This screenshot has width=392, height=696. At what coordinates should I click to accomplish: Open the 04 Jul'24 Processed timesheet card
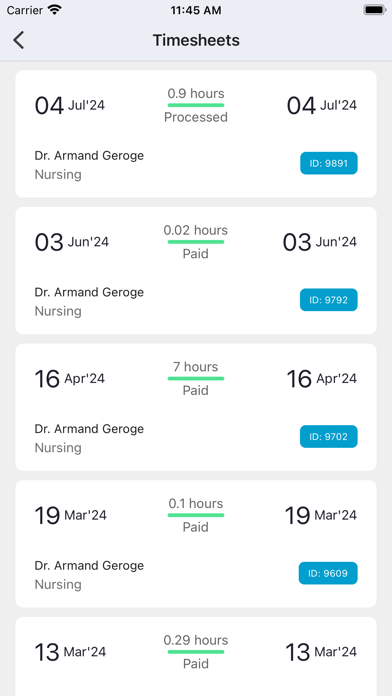click(x=196, y=134)
